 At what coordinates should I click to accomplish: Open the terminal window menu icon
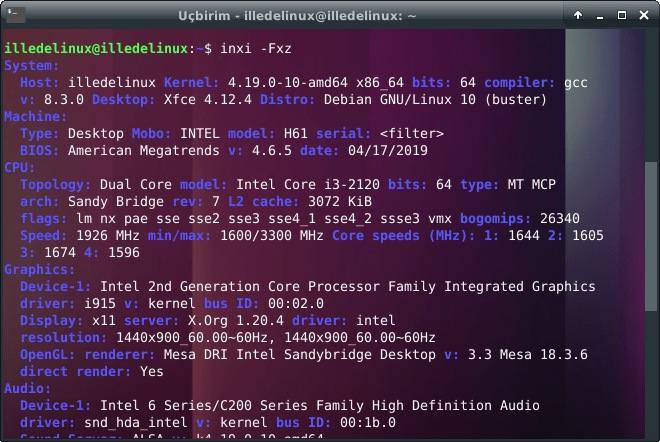[16, 15]
